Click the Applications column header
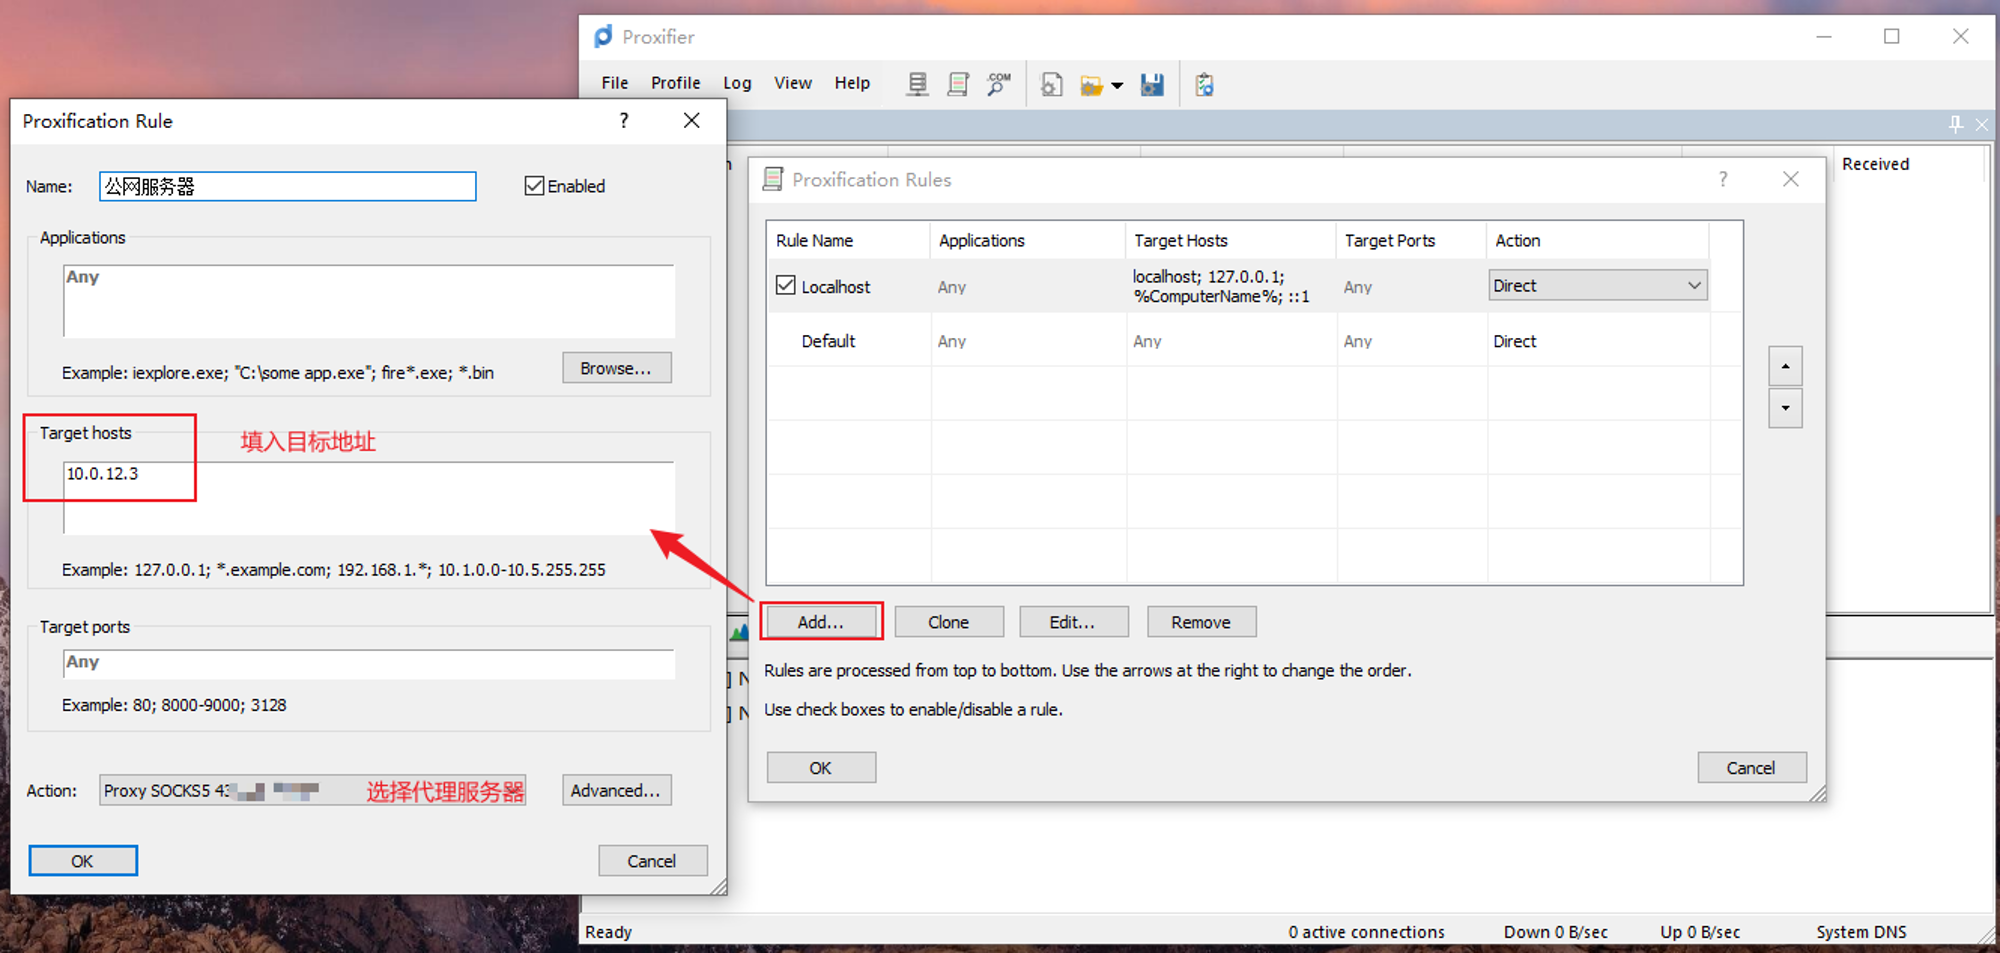Viewport: 2000px width, 953px height. (1028, 240)
